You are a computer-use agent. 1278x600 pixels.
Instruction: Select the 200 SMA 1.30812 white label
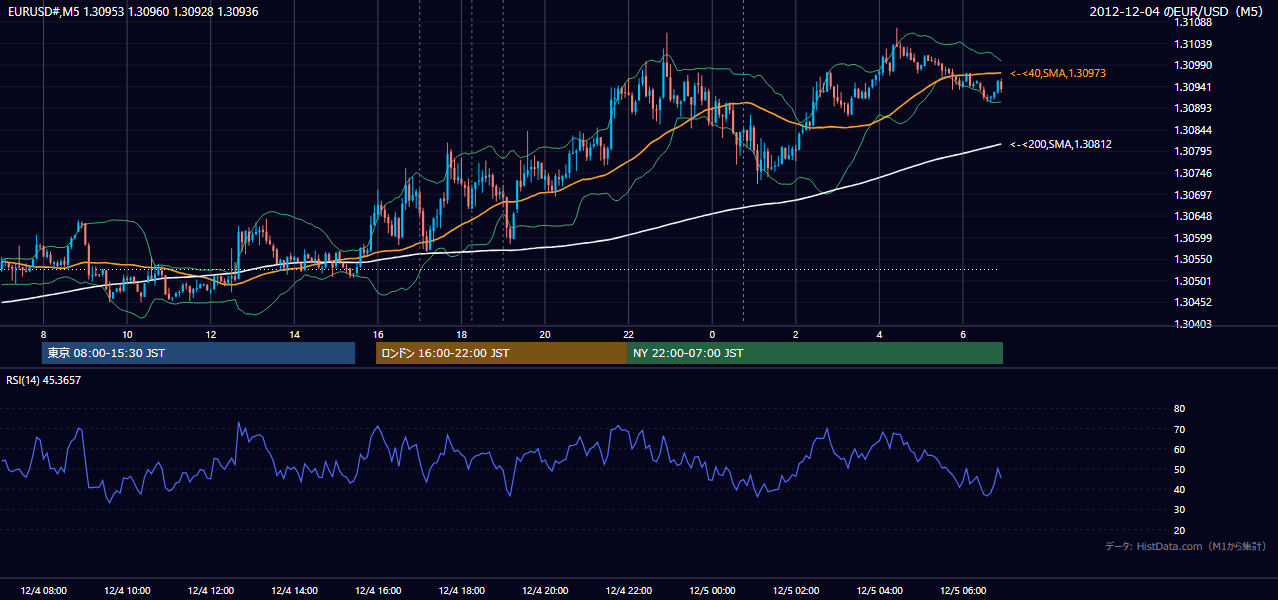coord(1061,145)
